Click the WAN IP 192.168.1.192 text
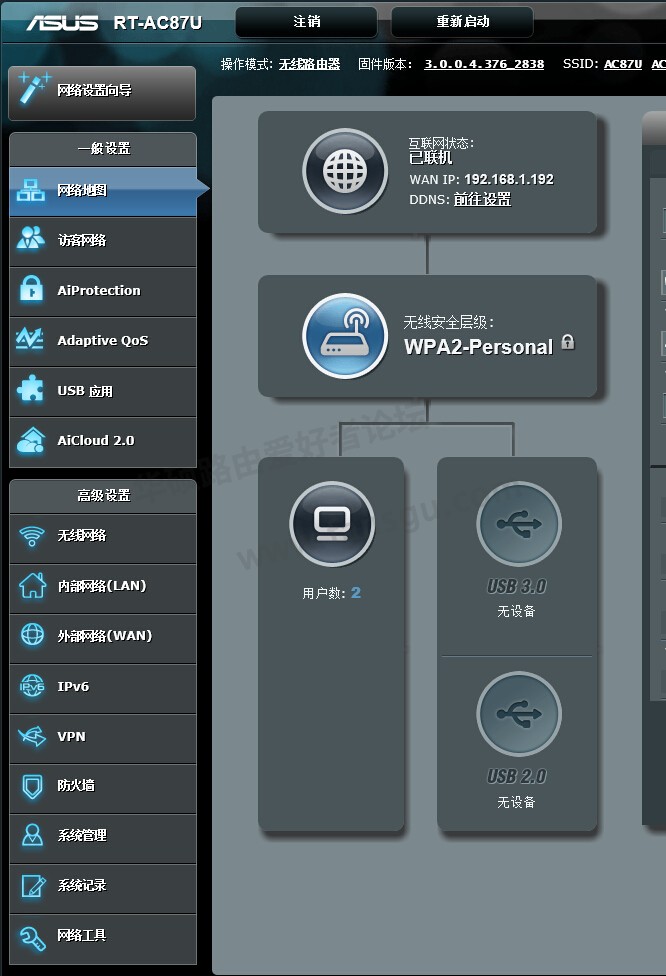Image resolution: width=666 pixels, height=976 pixels. (481, 179)
